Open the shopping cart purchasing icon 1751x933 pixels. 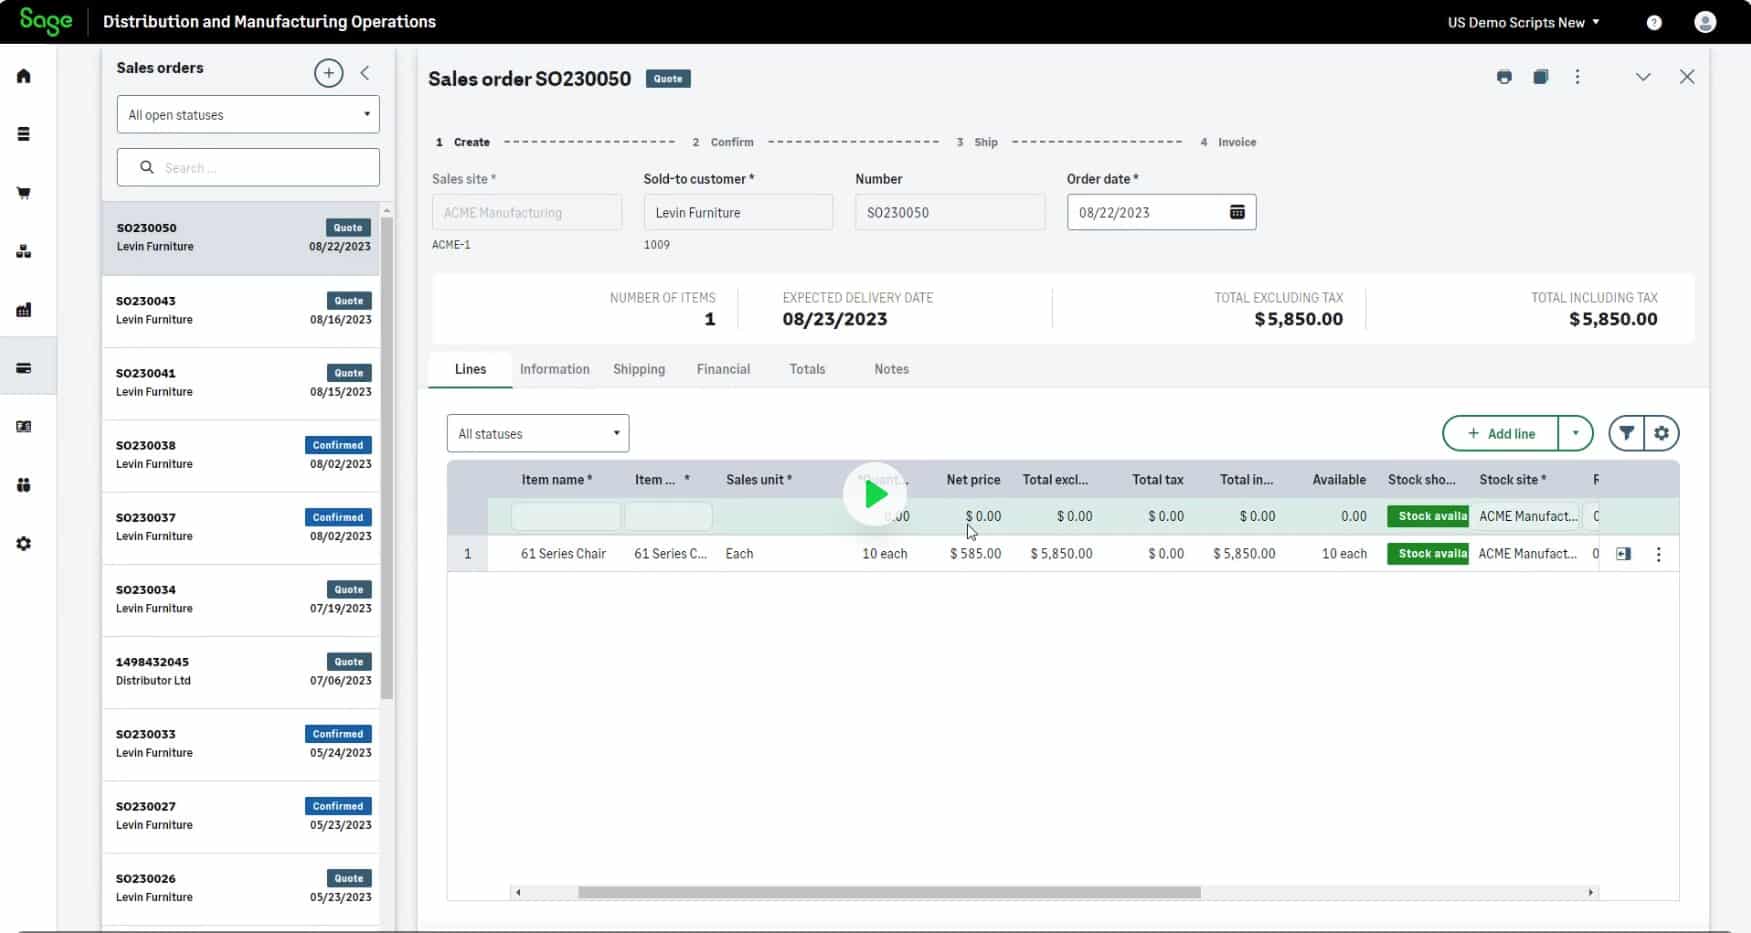pos(24,193)
